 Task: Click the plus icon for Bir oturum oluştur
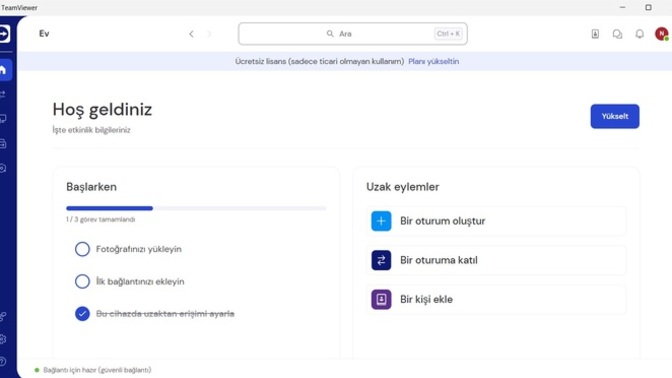[x=381, y=221]
